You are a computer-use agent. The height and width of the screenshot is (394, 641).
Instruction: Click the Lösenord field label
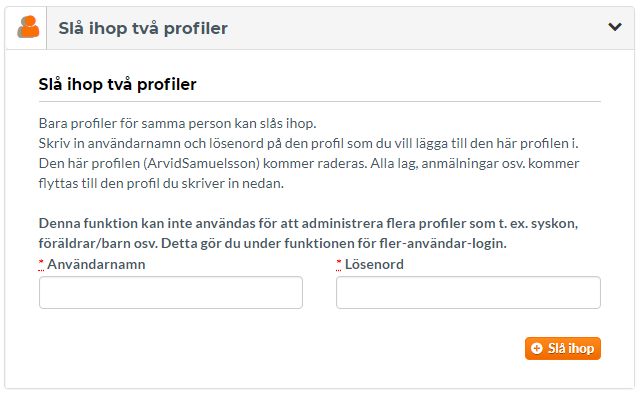(374, 264)
